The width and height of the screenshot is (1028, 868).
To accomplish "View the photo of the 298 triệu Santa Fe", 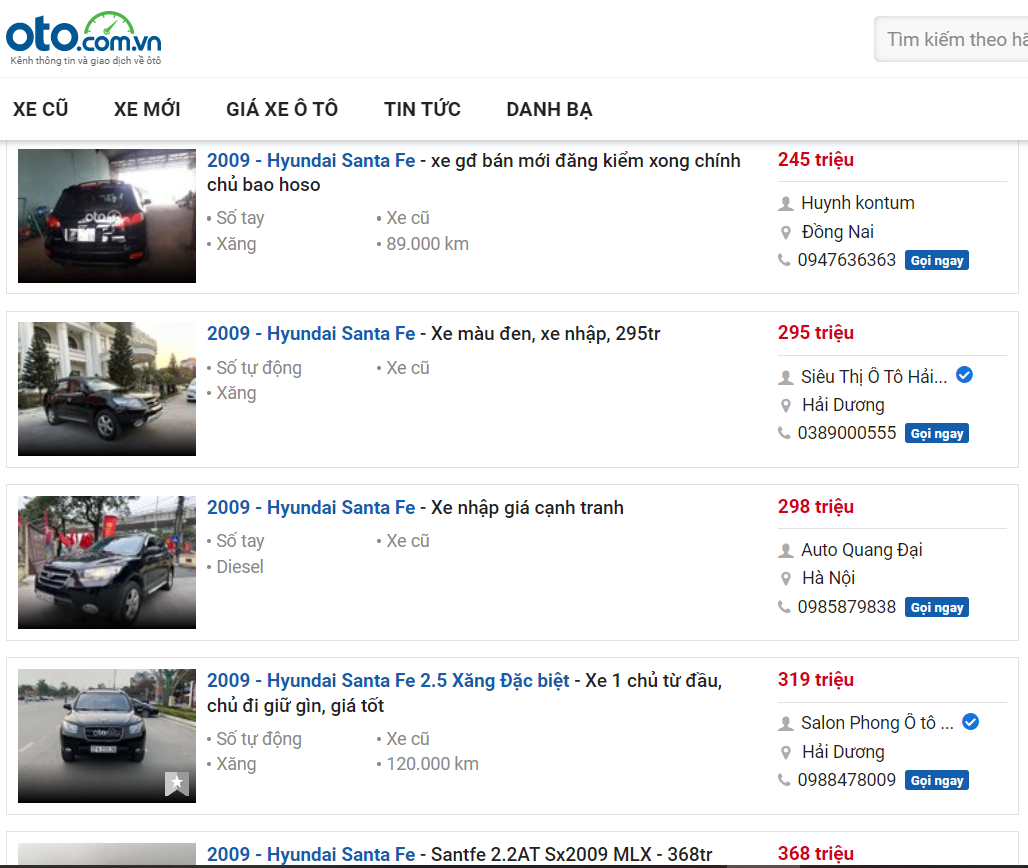I will 107,562.
